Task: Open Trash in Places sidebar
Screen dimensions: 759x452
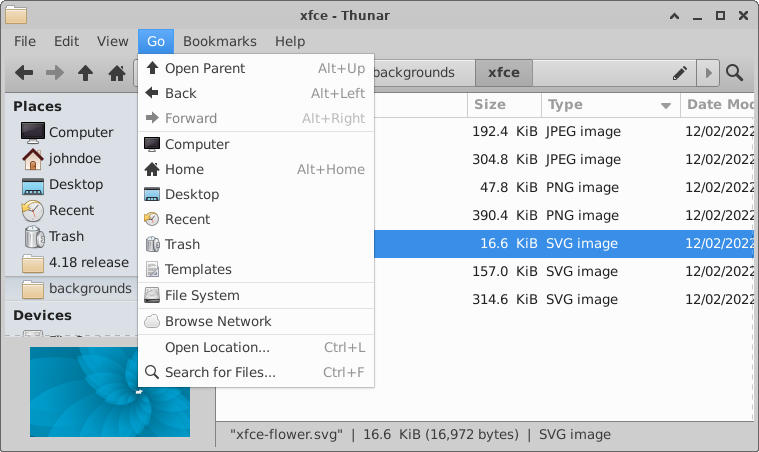Action: [71, 237]
